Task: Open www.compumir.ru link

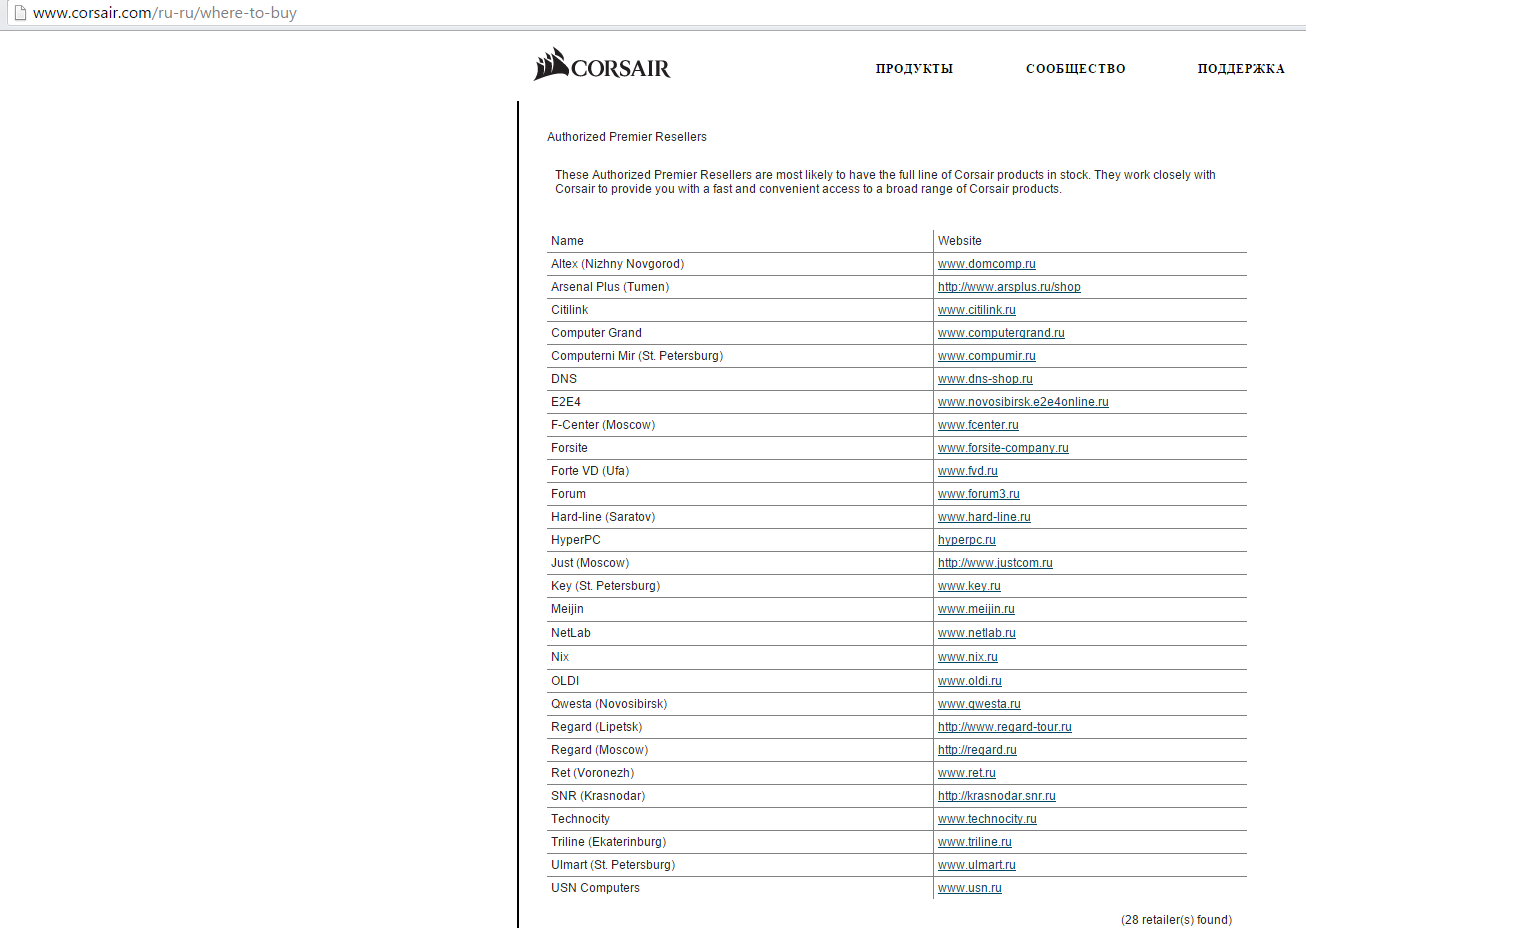Action: pos(987,356)
